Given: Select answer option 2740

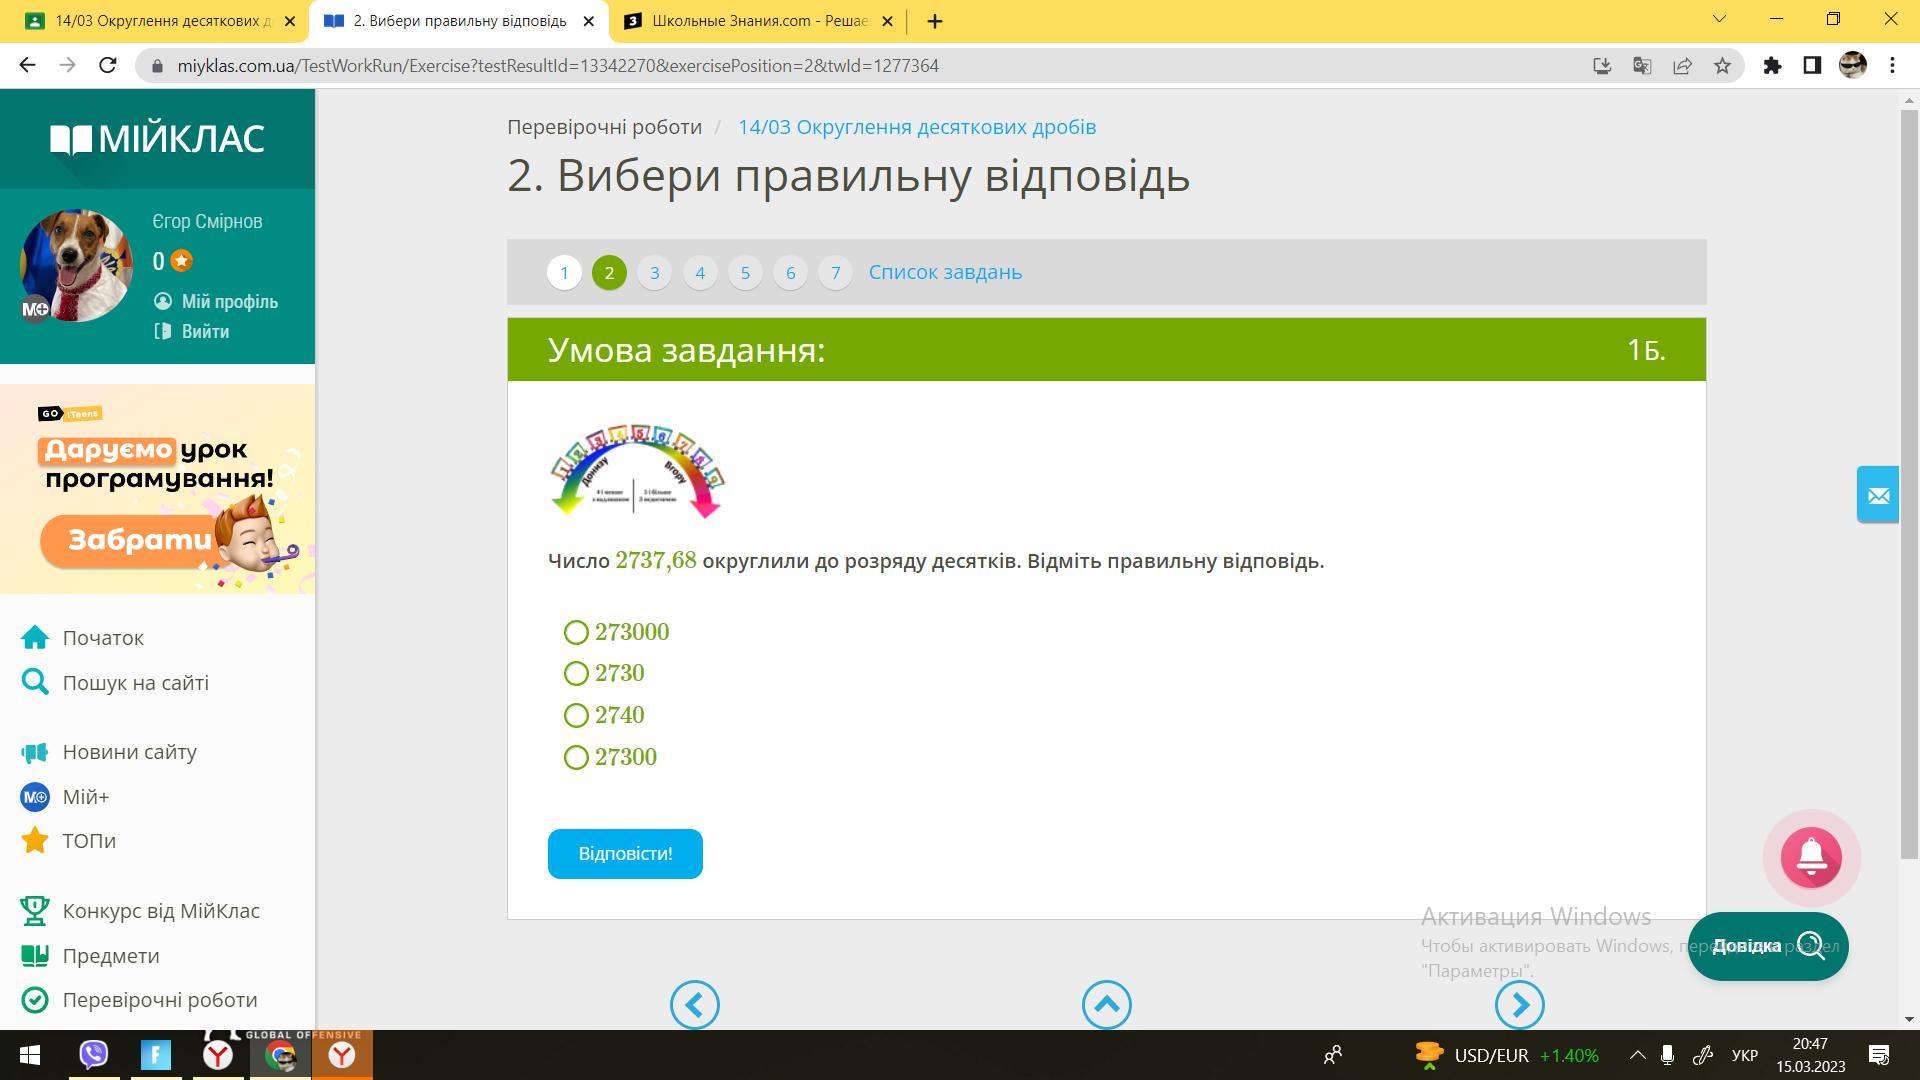Looking at the screenshot, I should point(576,716).
